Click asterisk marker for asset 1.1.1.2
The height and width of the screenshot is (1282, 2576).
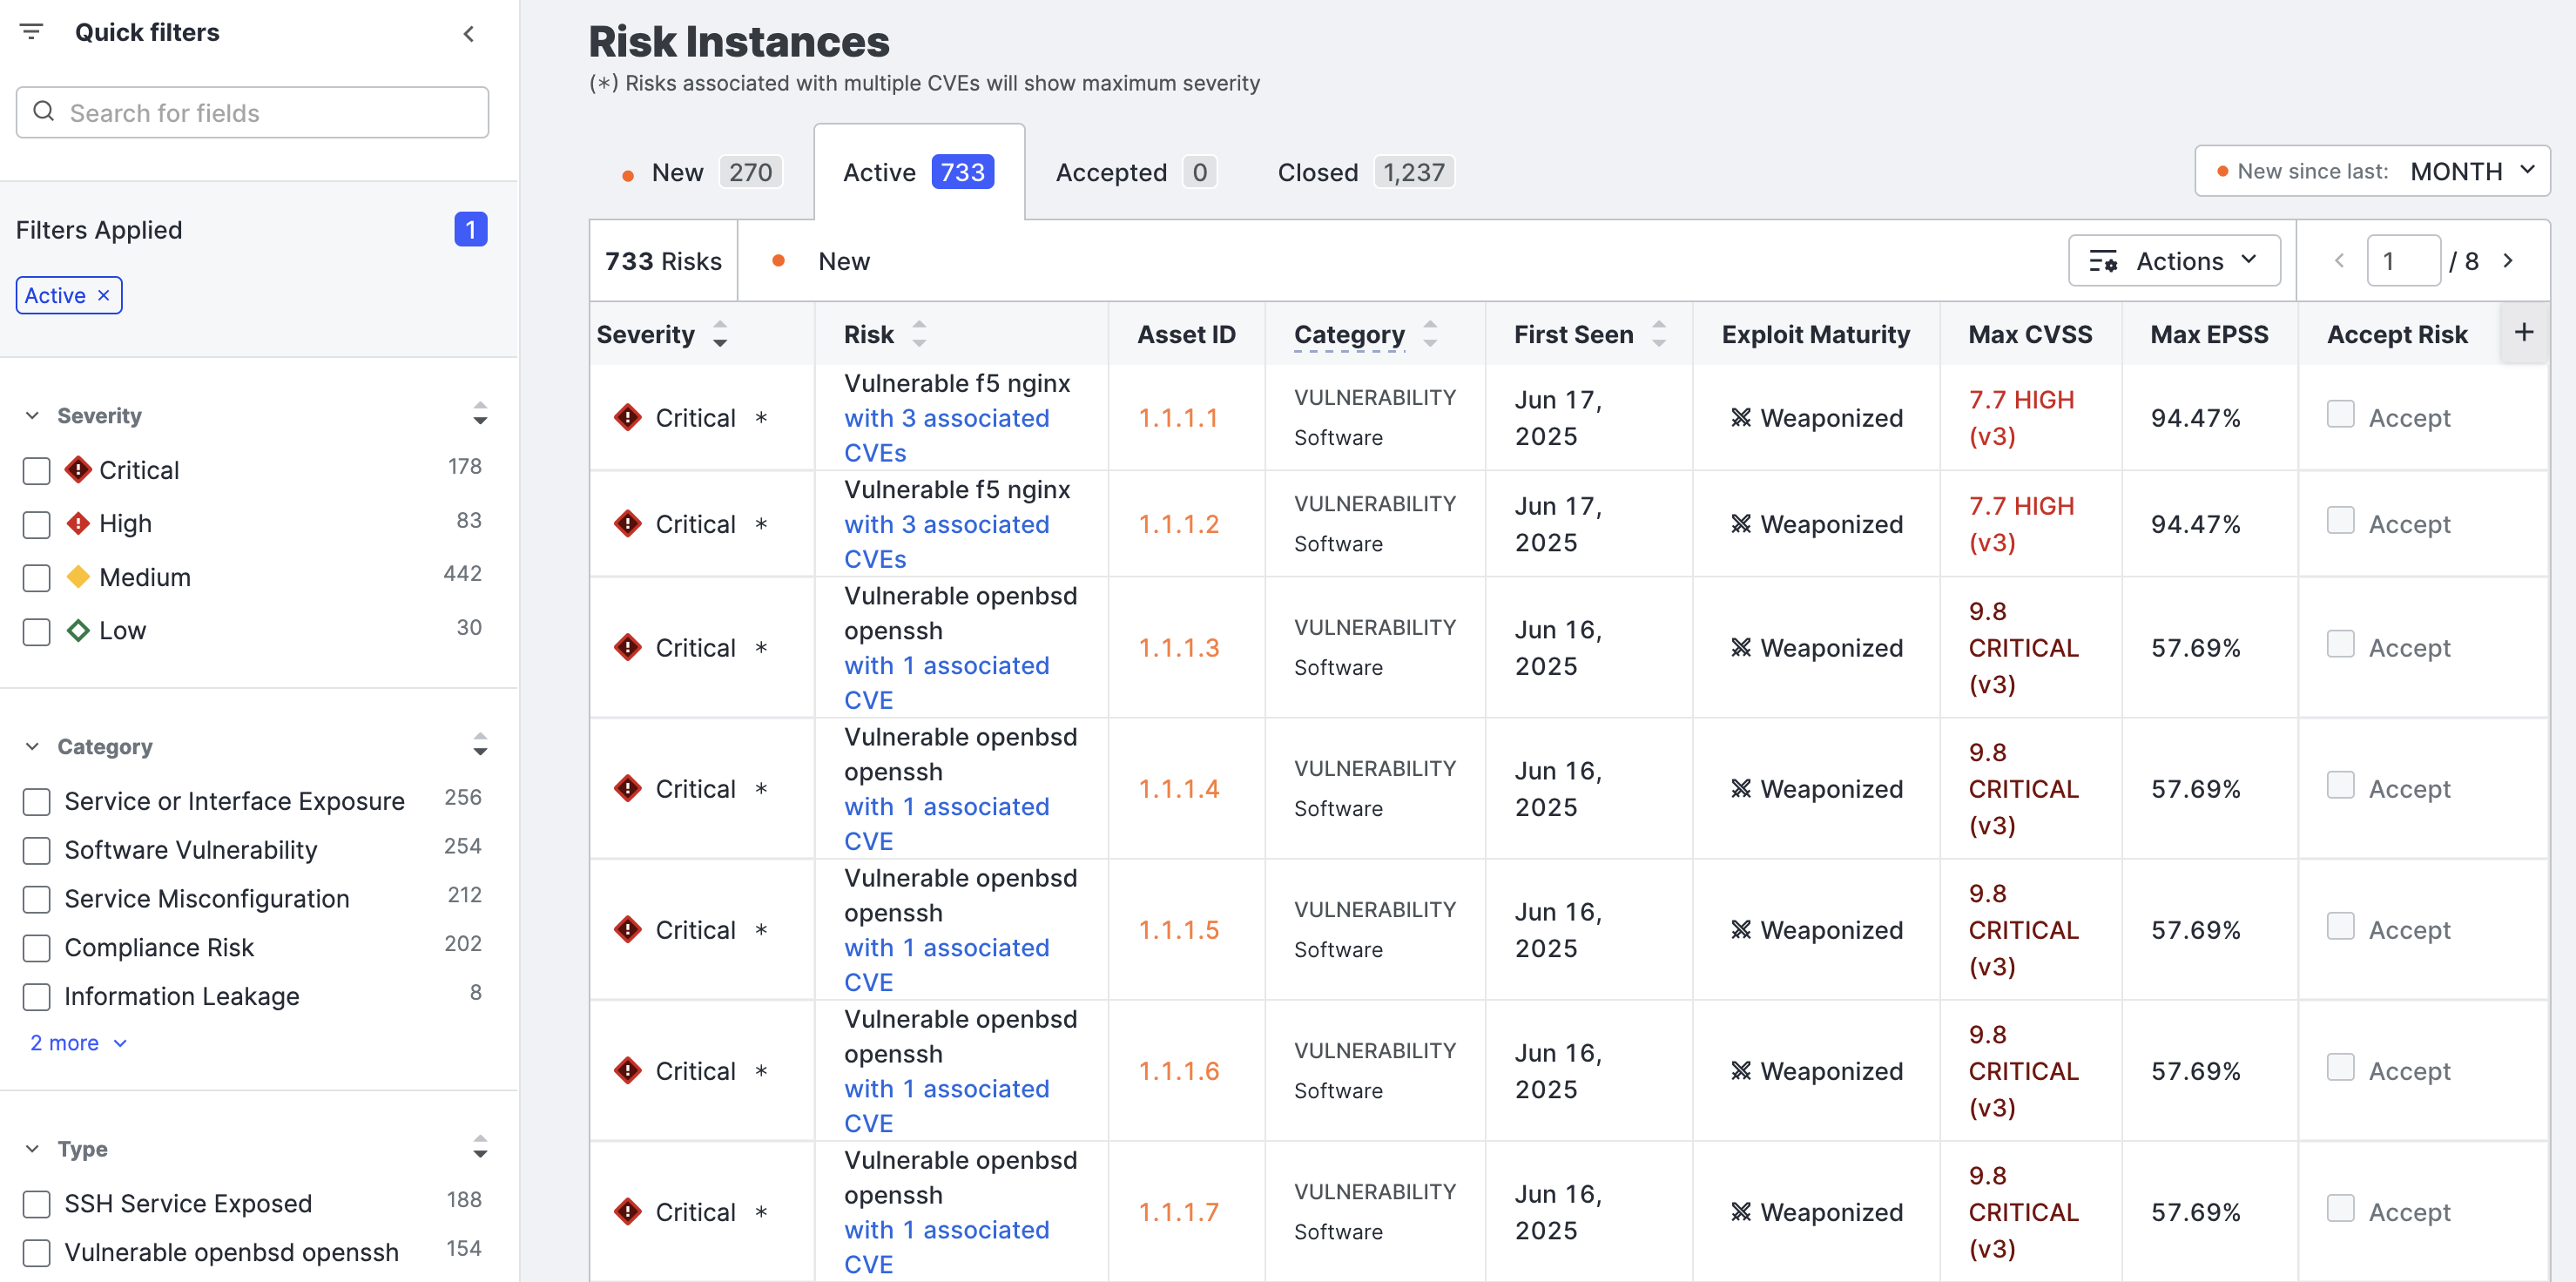tap(761, 524)
